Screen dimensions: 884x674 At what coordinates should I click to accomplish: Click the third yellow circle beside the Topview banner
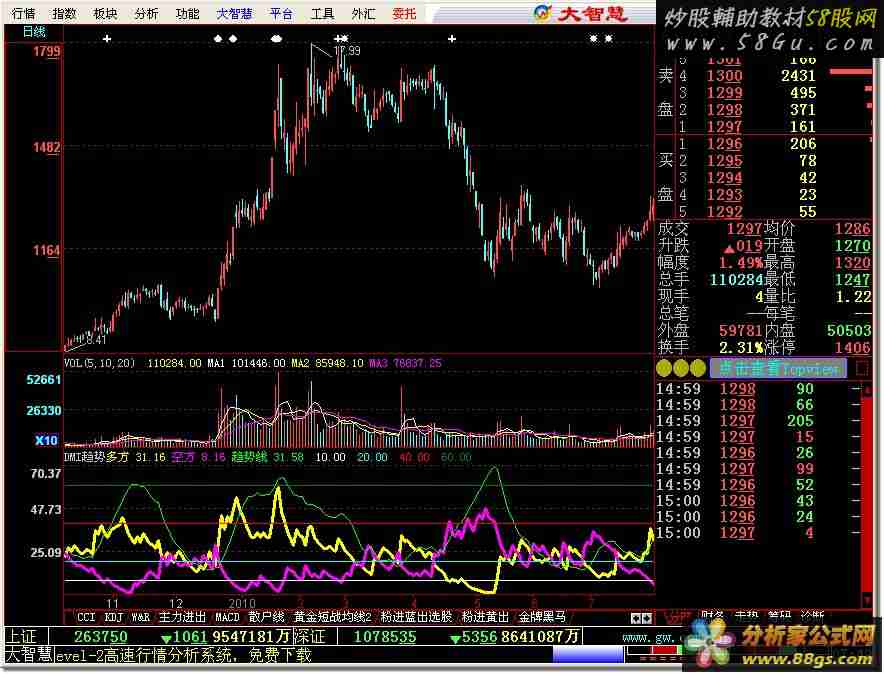pyautogui.click(x=698, y=369)
